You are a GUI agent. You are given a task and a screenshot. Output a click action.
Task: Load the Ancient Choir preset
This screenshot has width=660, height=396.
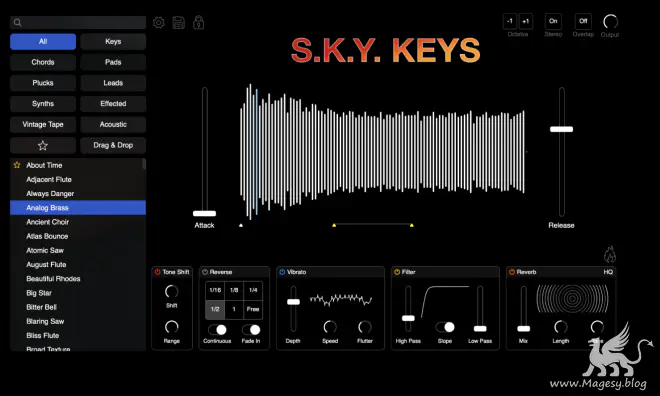point(78,222)
